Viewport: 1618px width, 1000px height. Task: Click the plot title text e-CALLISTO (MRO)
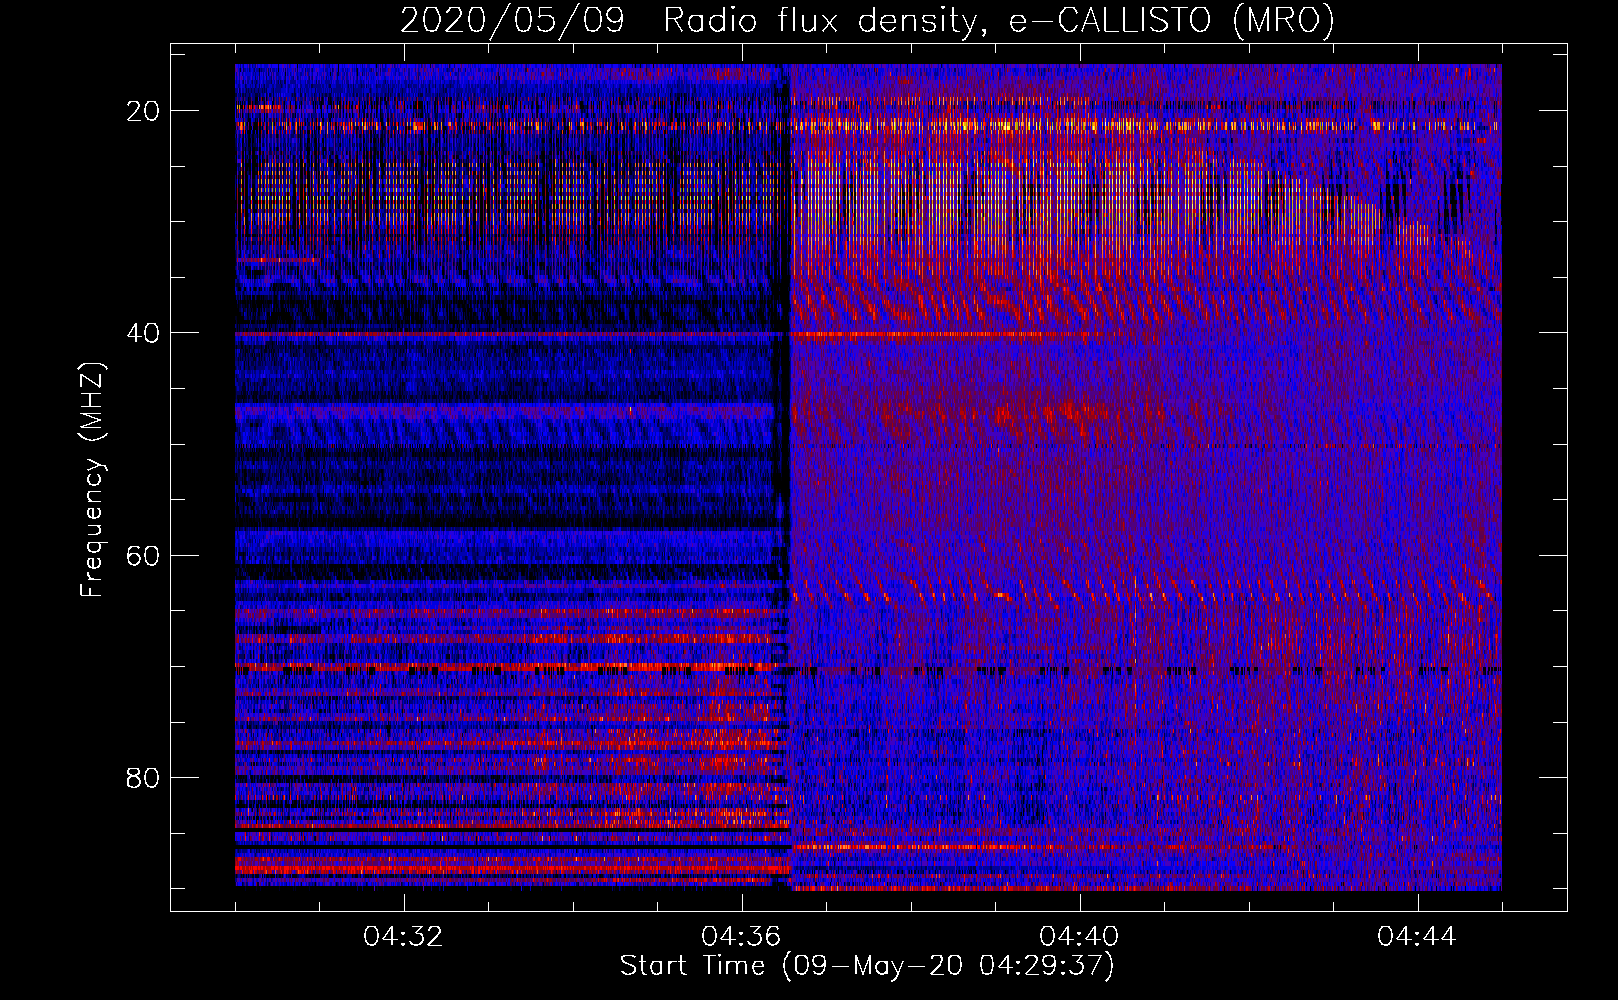[x=1171, y=21]
